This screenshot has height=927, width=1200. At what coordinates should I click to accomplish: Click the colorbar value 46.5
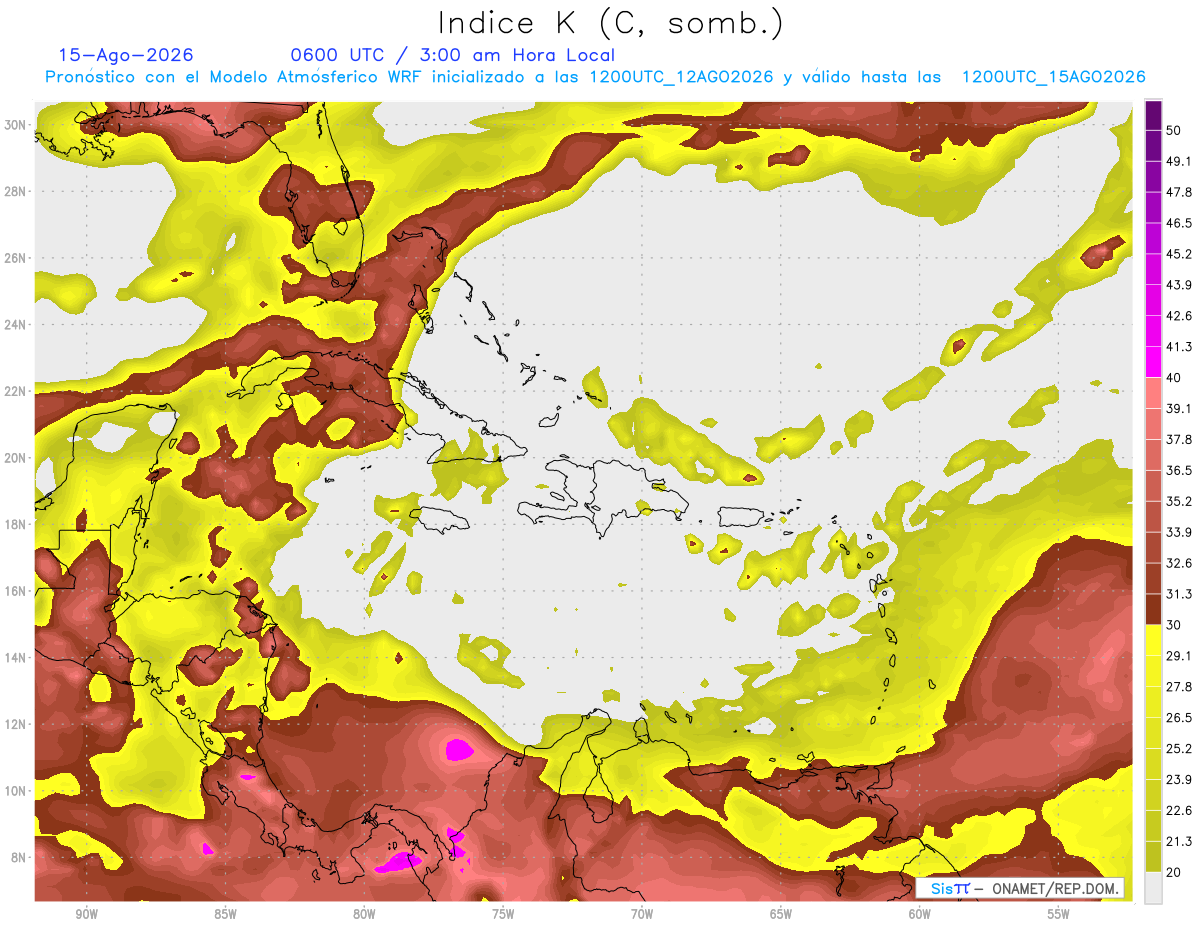(x=1179, y=223)
